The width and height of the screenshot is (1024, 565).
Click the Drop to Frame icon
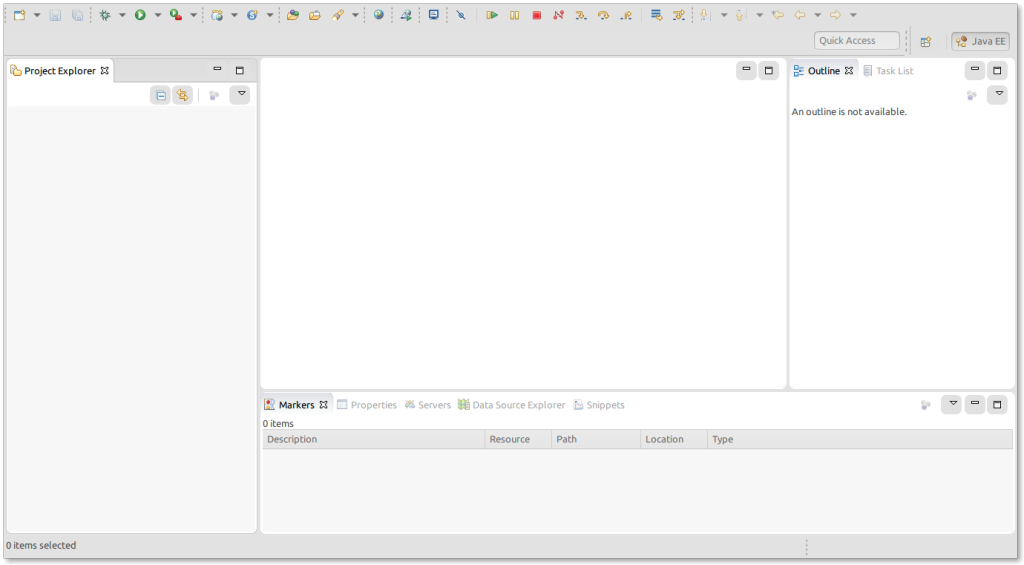click(656, 15)
